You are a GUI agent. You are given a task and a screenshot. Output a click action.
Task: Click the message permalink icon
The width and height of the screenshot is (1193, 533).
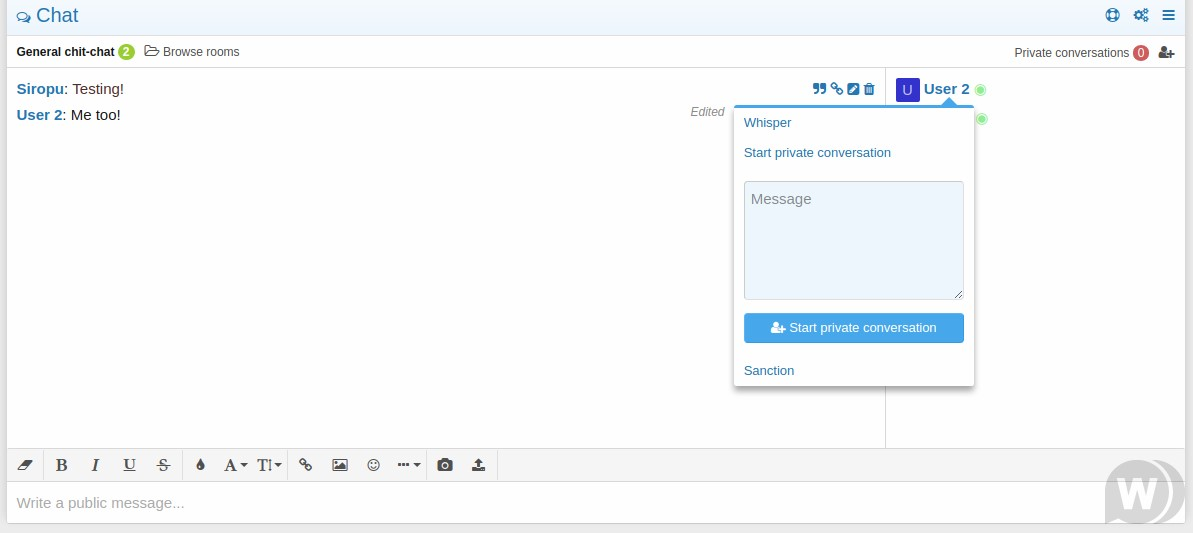[x=837, y=89]
